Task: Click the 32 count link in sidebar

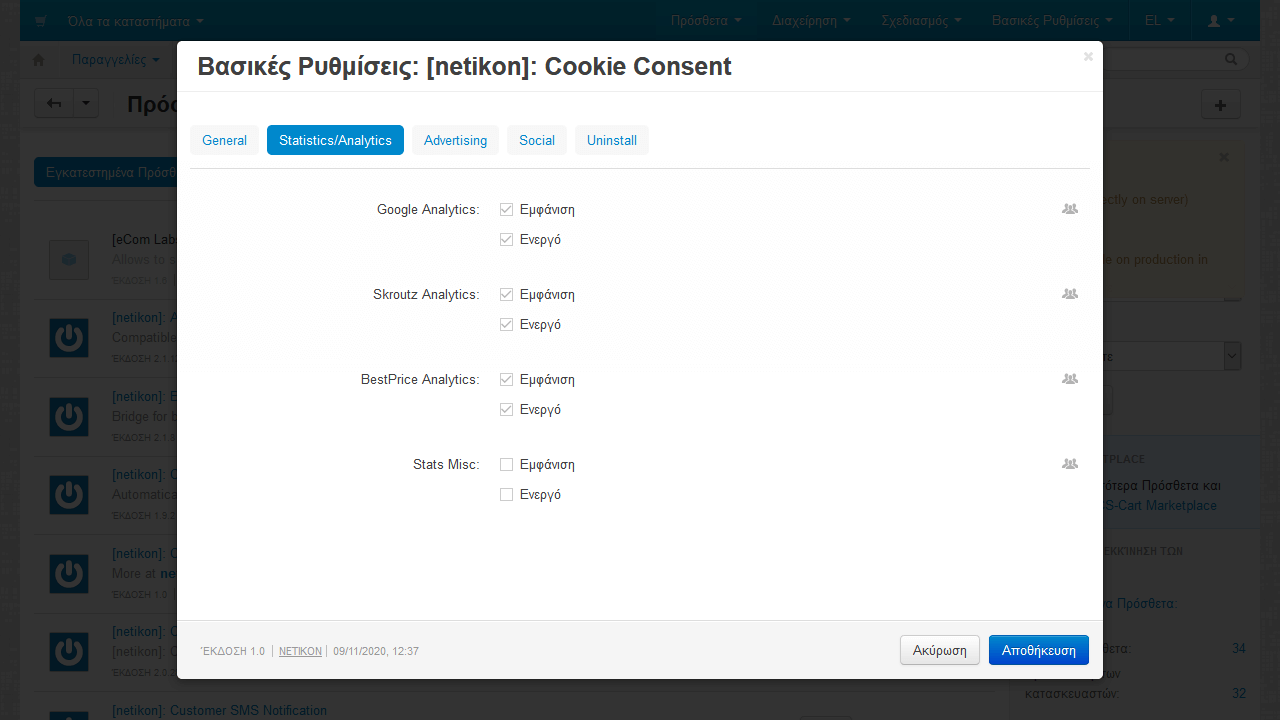Action: click(1239, 693)
